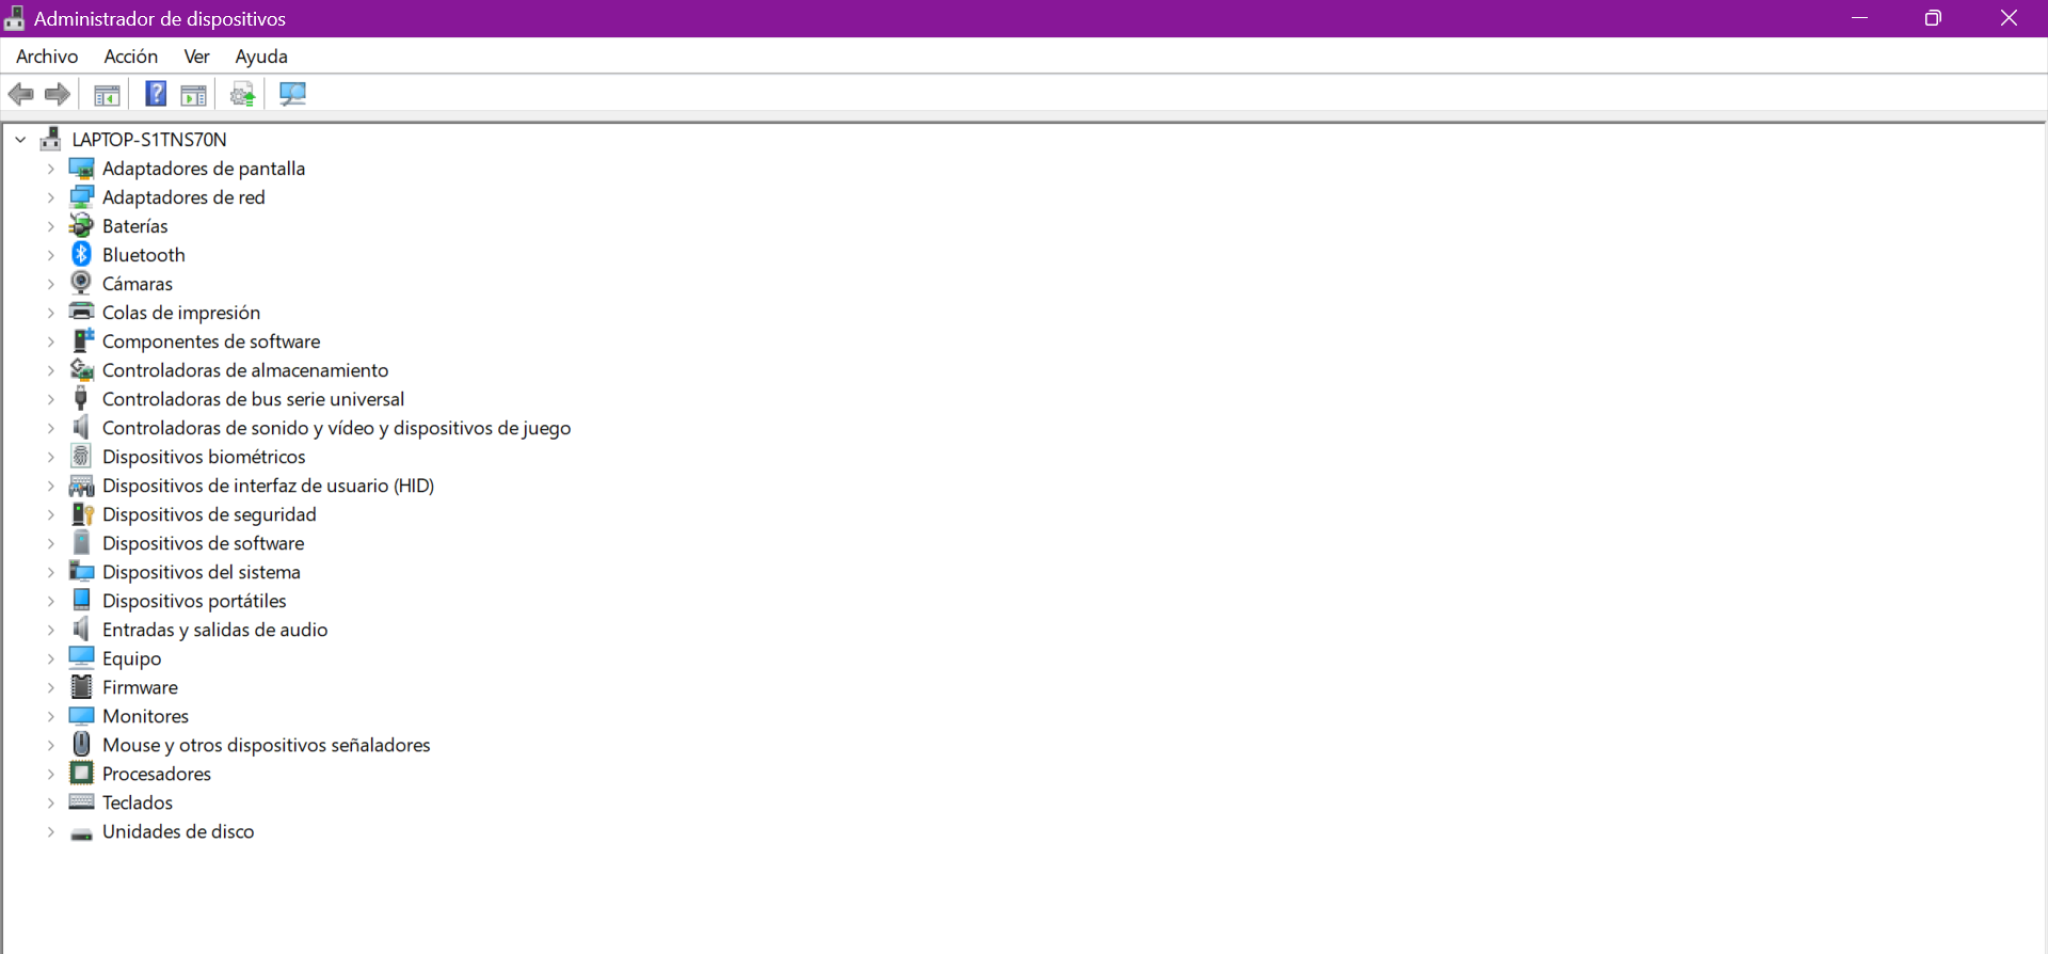Click the Bluetooth logo icon in the tree

(81, 255)
